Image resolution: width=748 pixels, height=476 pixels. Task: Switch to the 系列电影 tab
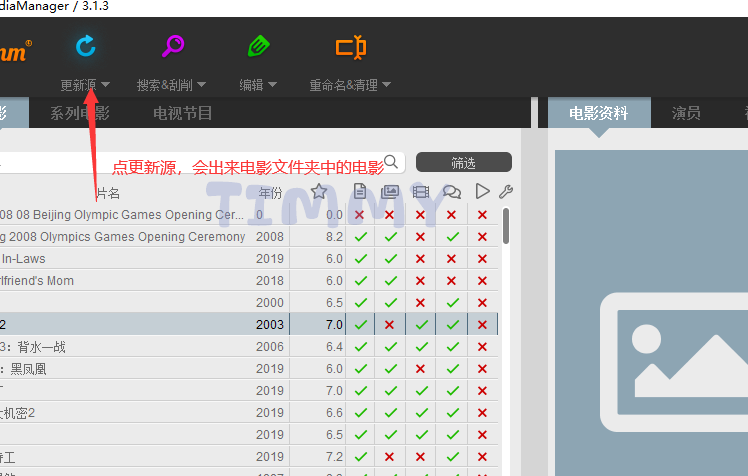click(x=80, y=113)
